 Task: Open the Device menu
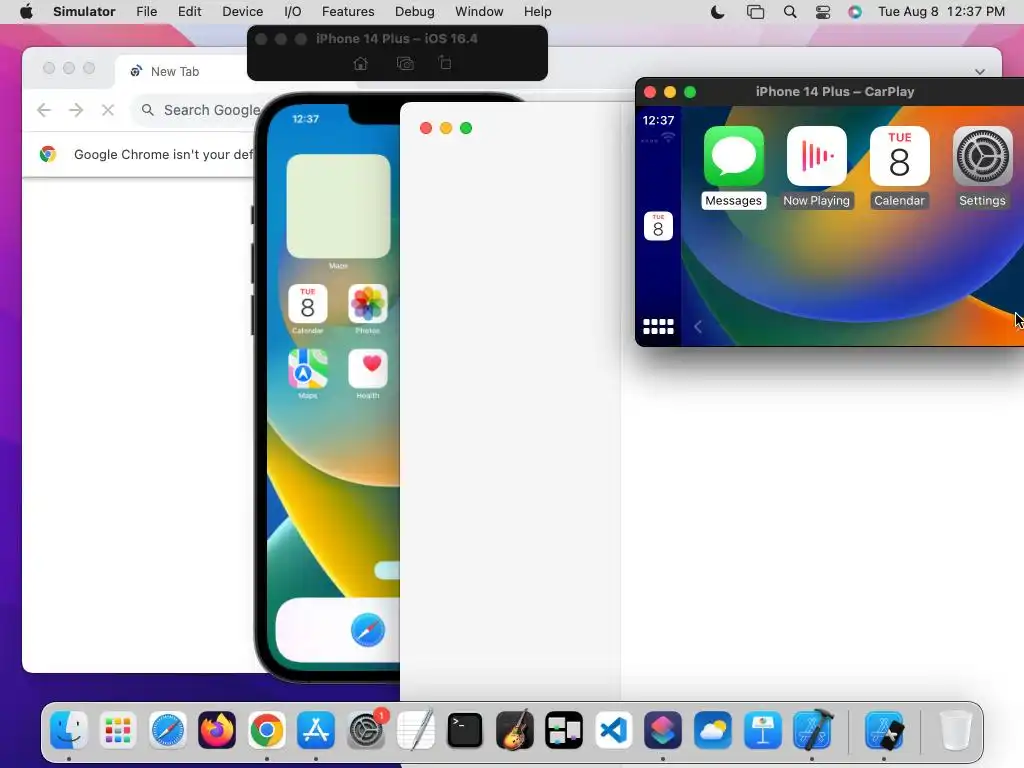242,12
